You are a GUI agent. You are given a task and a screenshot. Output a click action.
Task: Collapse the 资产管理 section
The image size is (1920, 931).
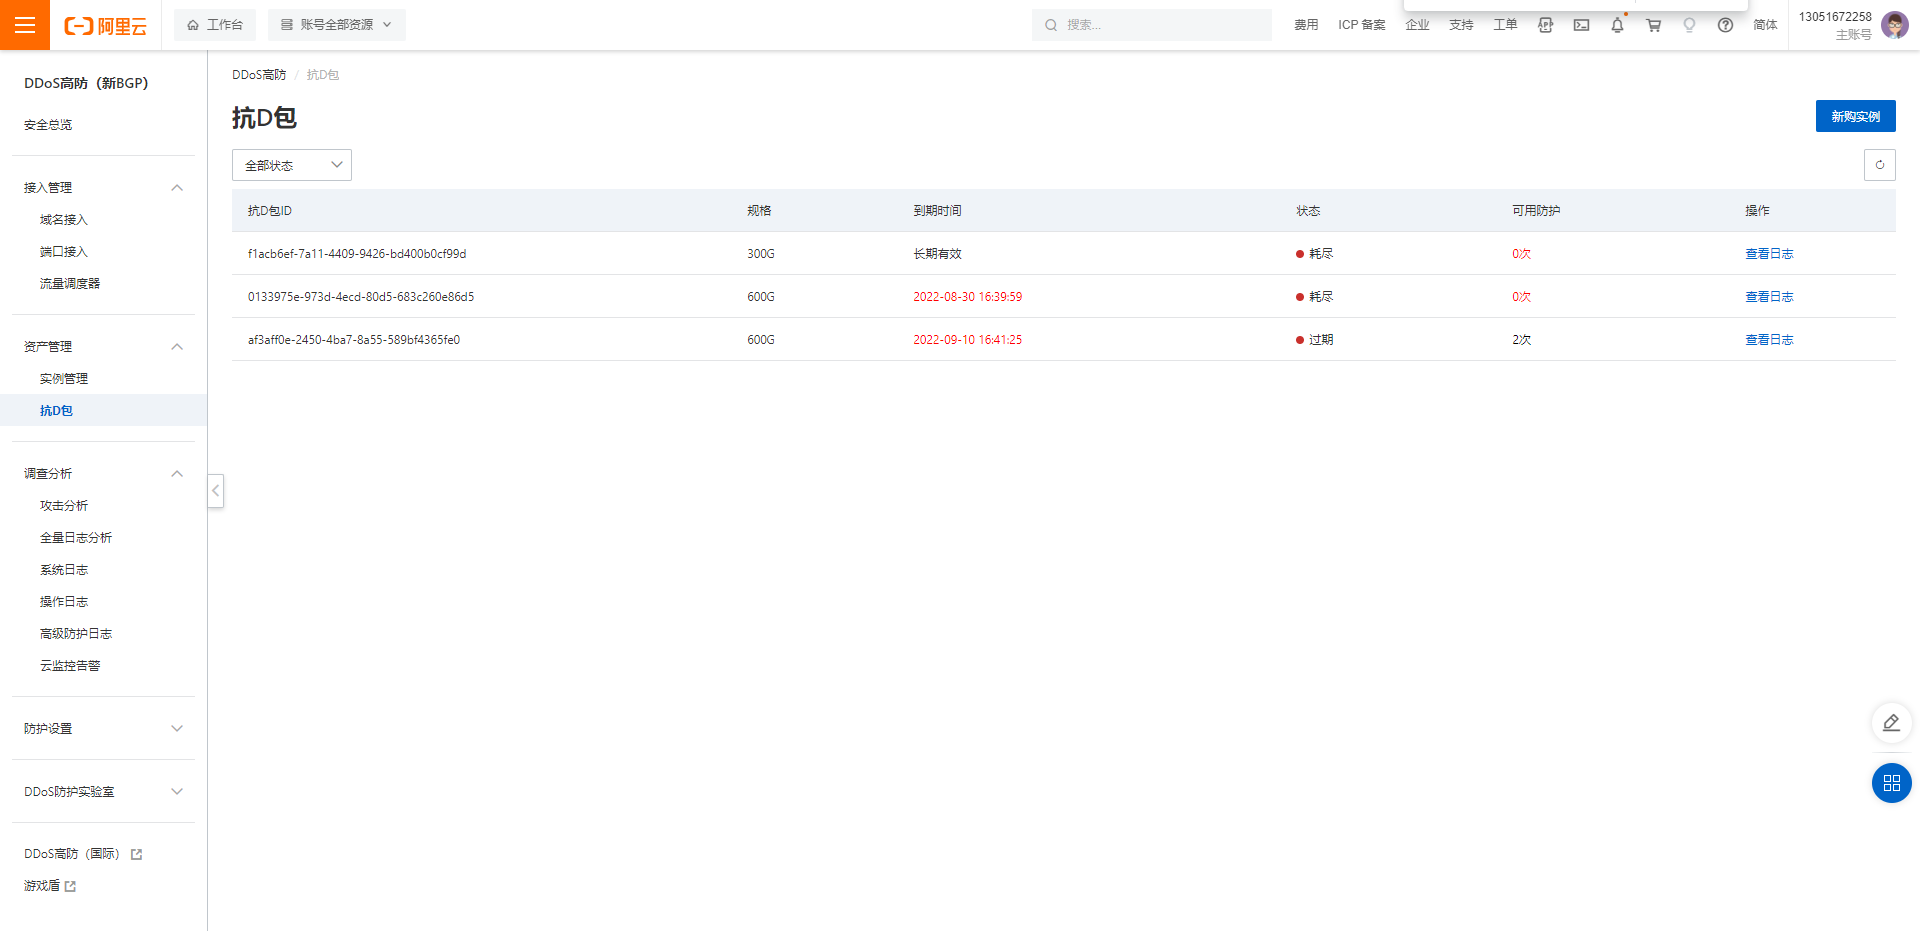(x=177, y=347)
